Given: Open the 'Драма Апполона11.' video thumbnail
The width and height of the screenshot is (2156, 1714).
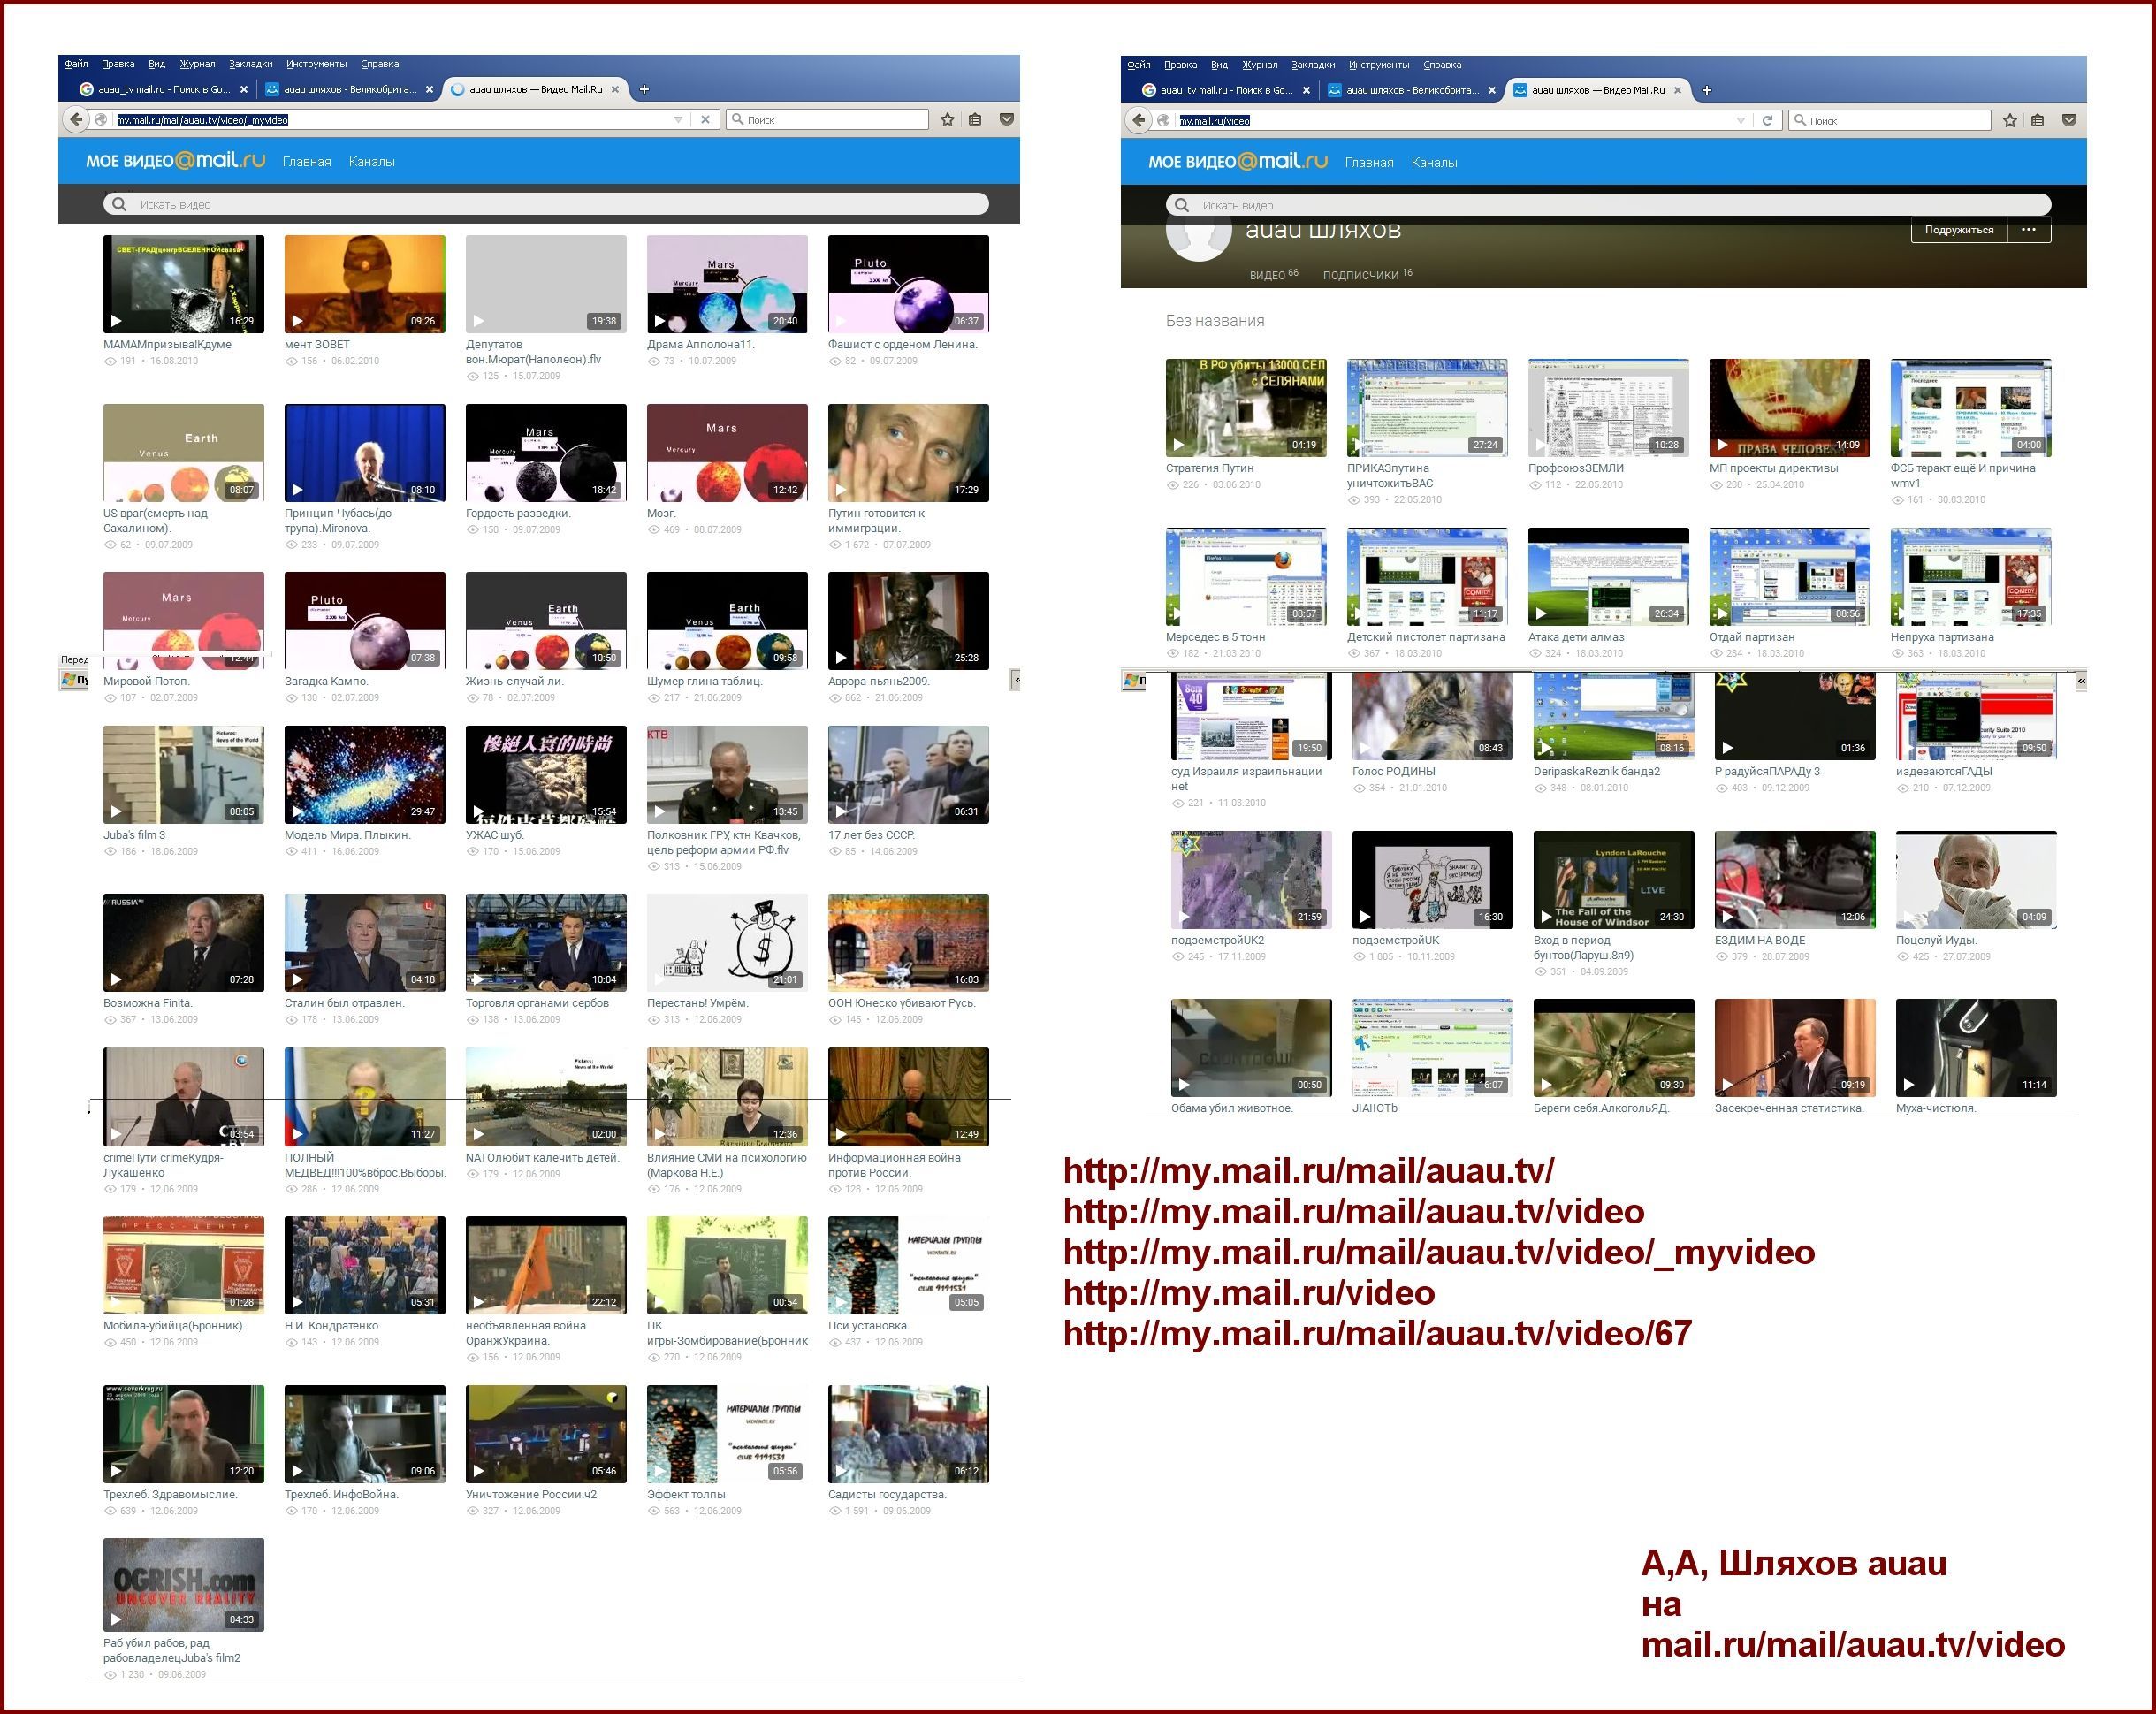Looking at the screenshot, I should coord(727,284).
